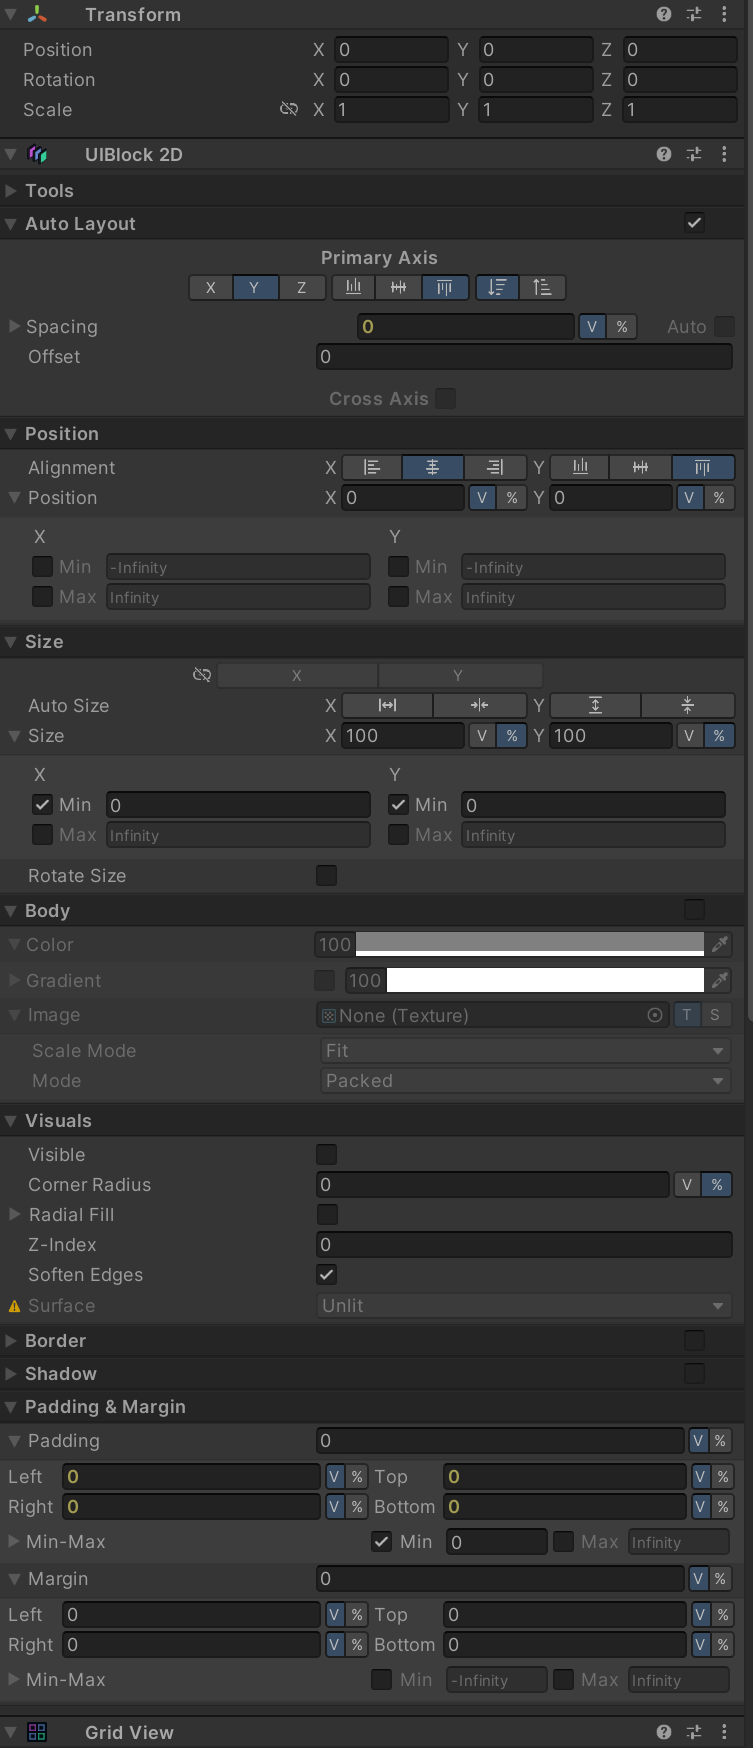This screenshot has height=1748, width=753.
Task: Disable the Auto Layout checkbox
Action: coord(694,223)
